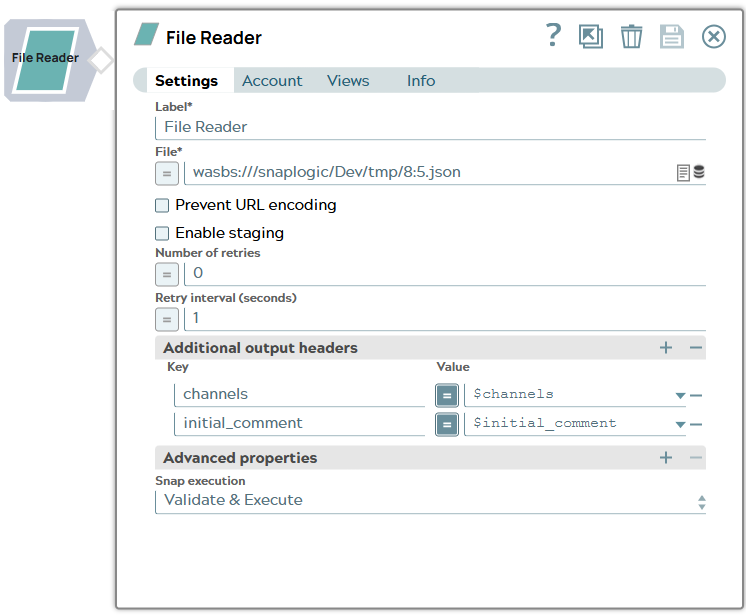
Task: Click the trash delete icon
Action: pos(631,37)
